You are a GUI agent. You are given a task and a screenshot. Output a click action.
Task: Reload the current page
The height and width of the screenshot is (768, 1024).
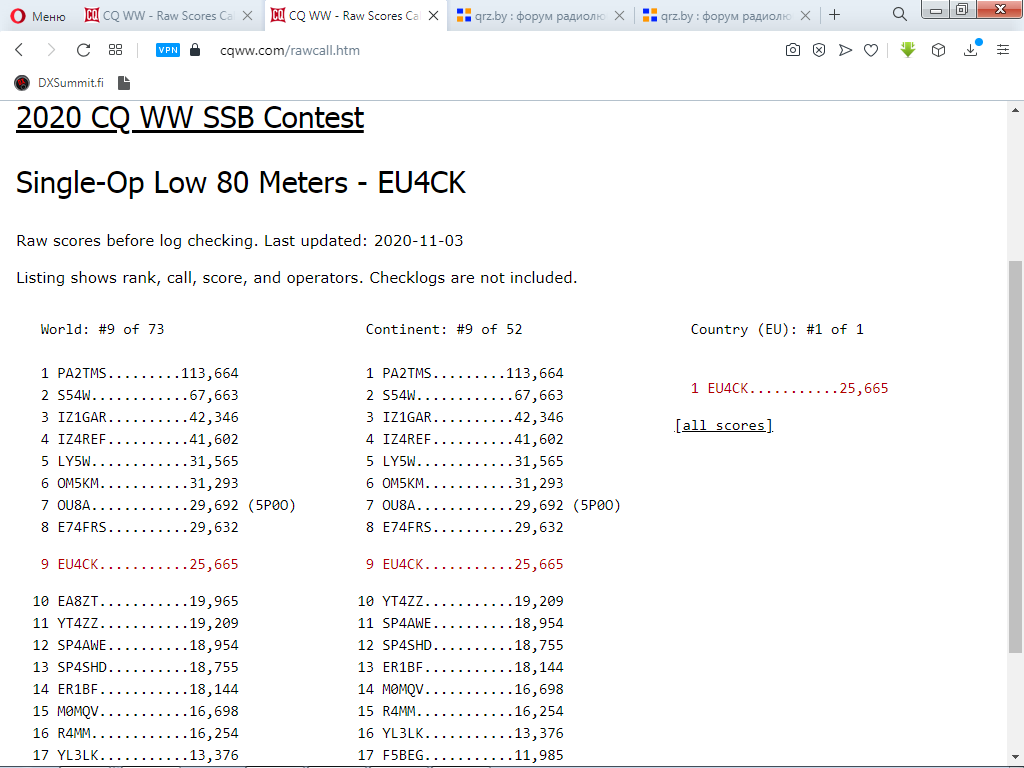pos(83,50)
